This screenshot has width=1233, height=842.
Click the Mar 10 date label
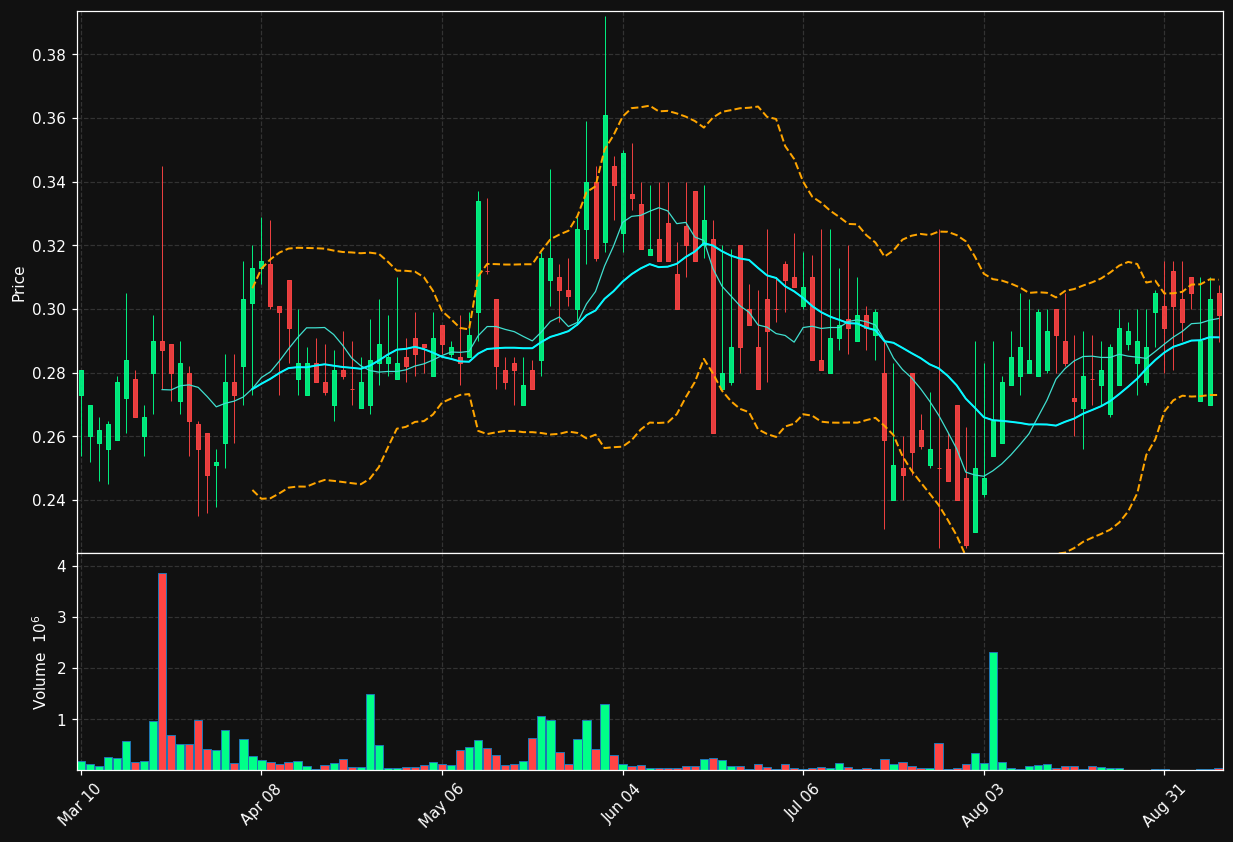pos(79,804)
